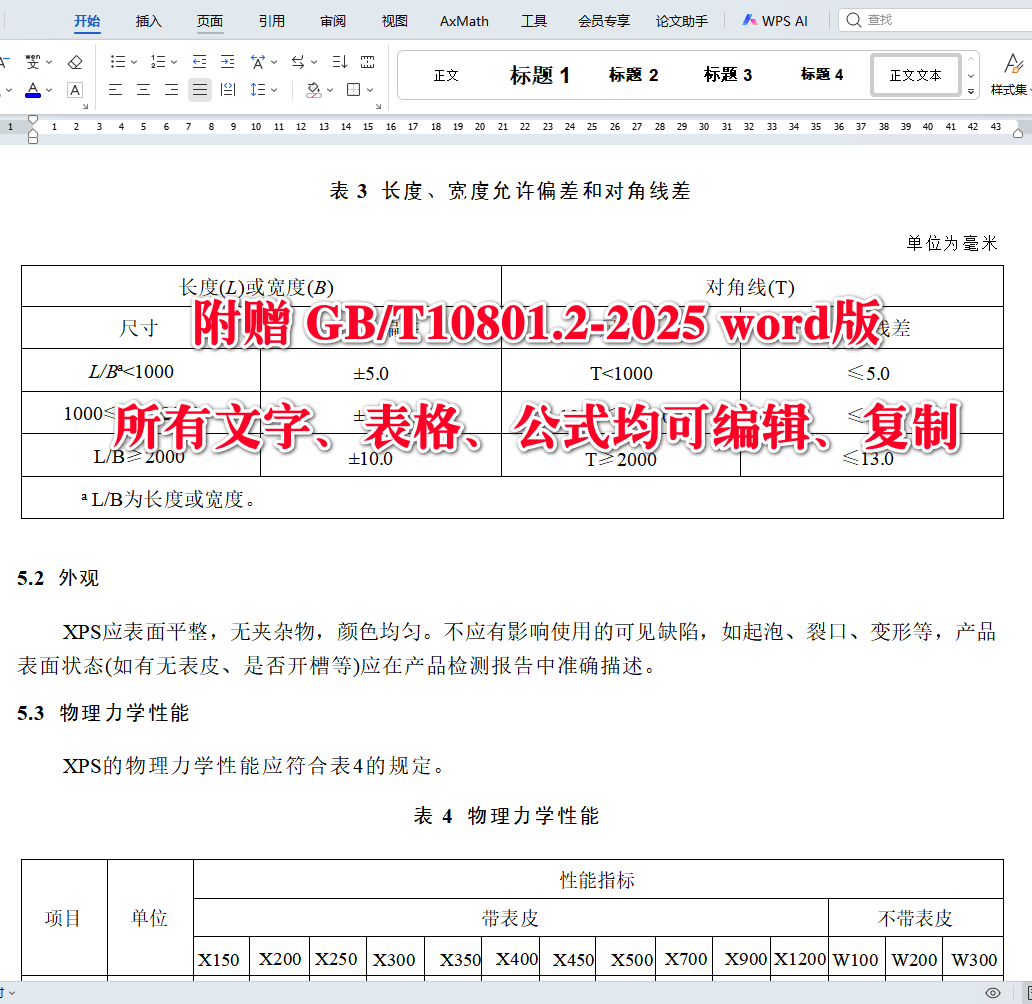Switch to the 开始 tab
Viewport: 1032px width, 1004px height.
tap(86, 21)
